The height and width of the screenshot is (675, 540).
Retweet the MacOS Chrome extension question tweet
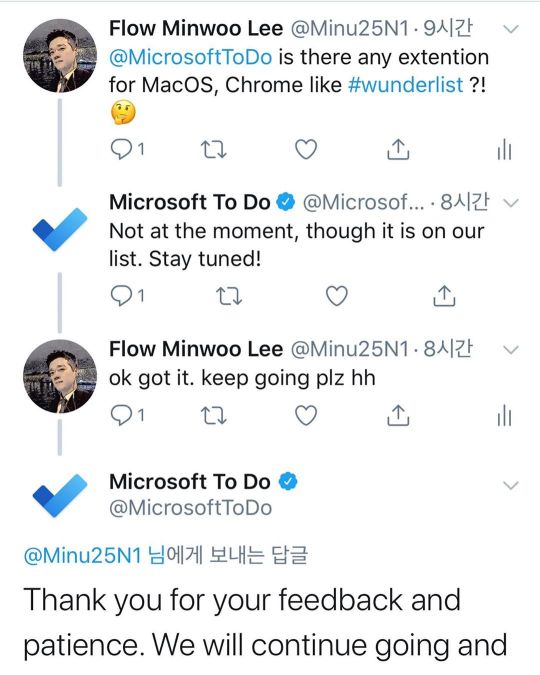[214, 149]
